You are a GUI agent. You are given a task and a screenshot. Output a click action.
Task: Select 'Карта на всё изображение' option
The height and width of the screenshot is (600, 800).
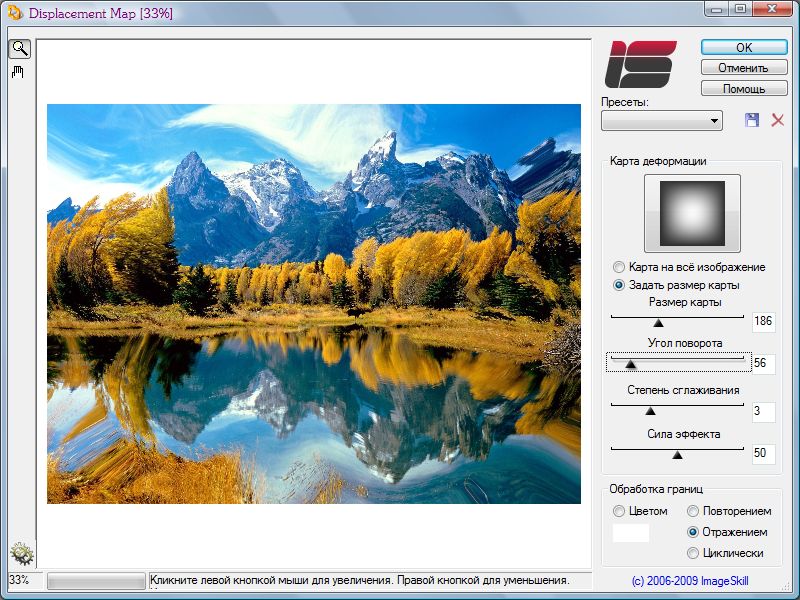(620, 268)
